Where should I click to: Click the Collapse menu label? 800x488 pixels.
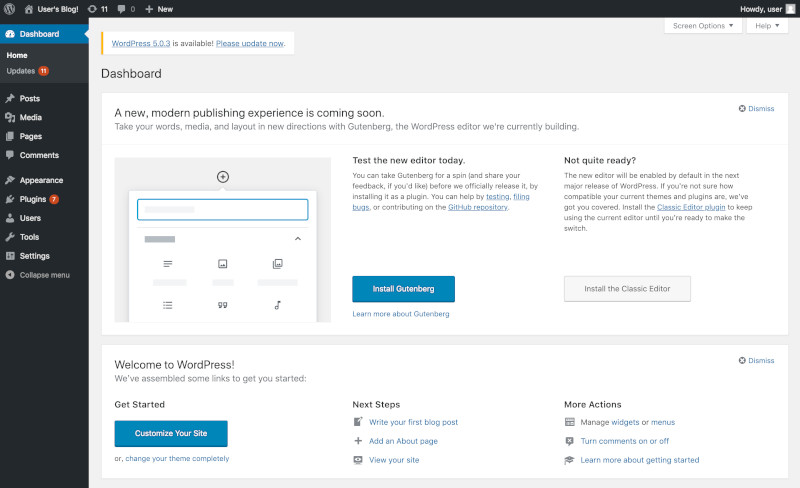coord(44,275)
